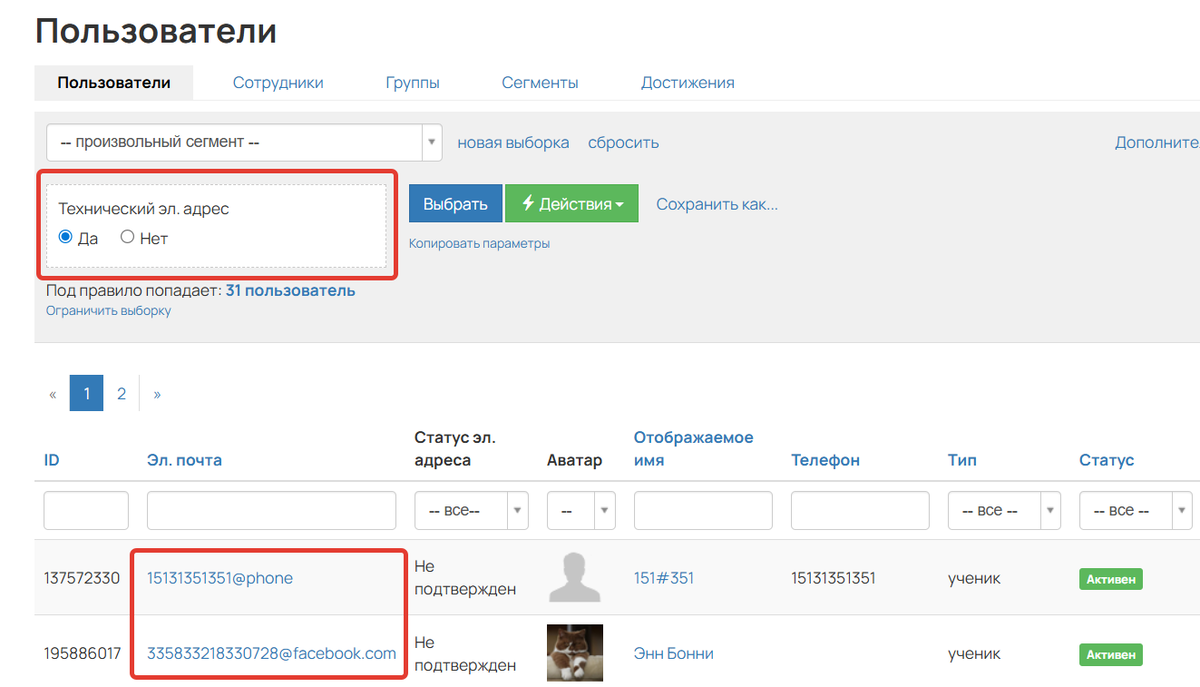
Task: Click the default silhouette avatar of user 151#351
Action: coord(575,578)
